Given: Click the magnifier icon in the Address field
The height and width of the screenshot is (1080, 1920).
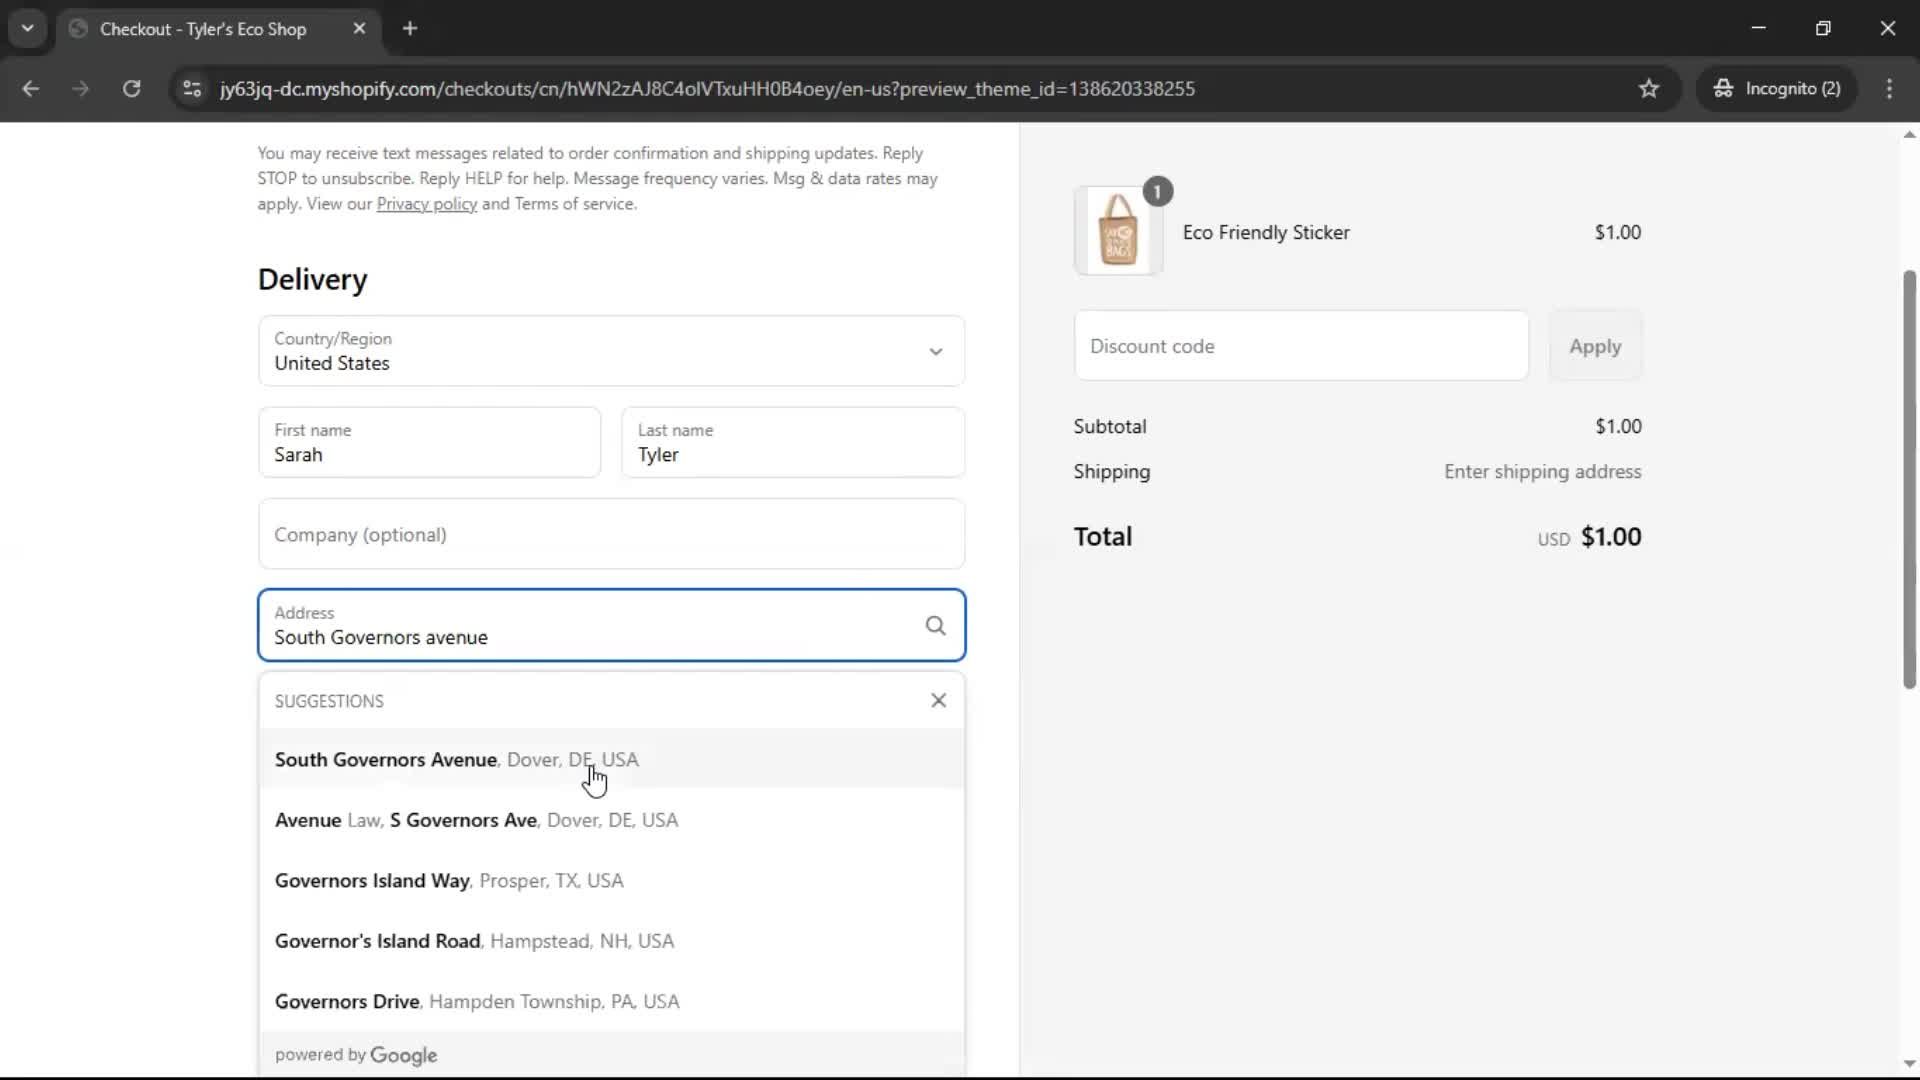Looking at the screenshot, I should click(x=935, y=625).
